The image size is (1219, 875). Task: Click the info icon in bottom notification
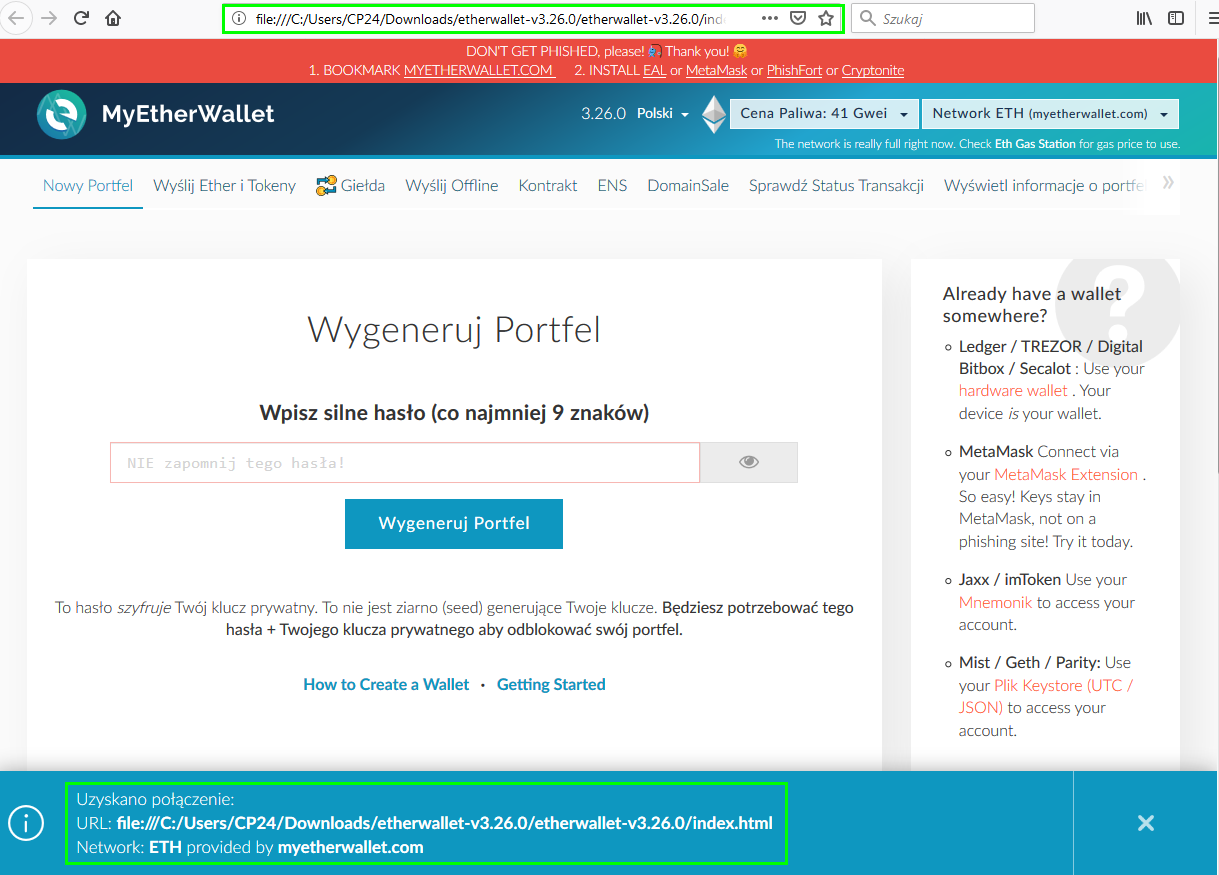pos(26,823)
